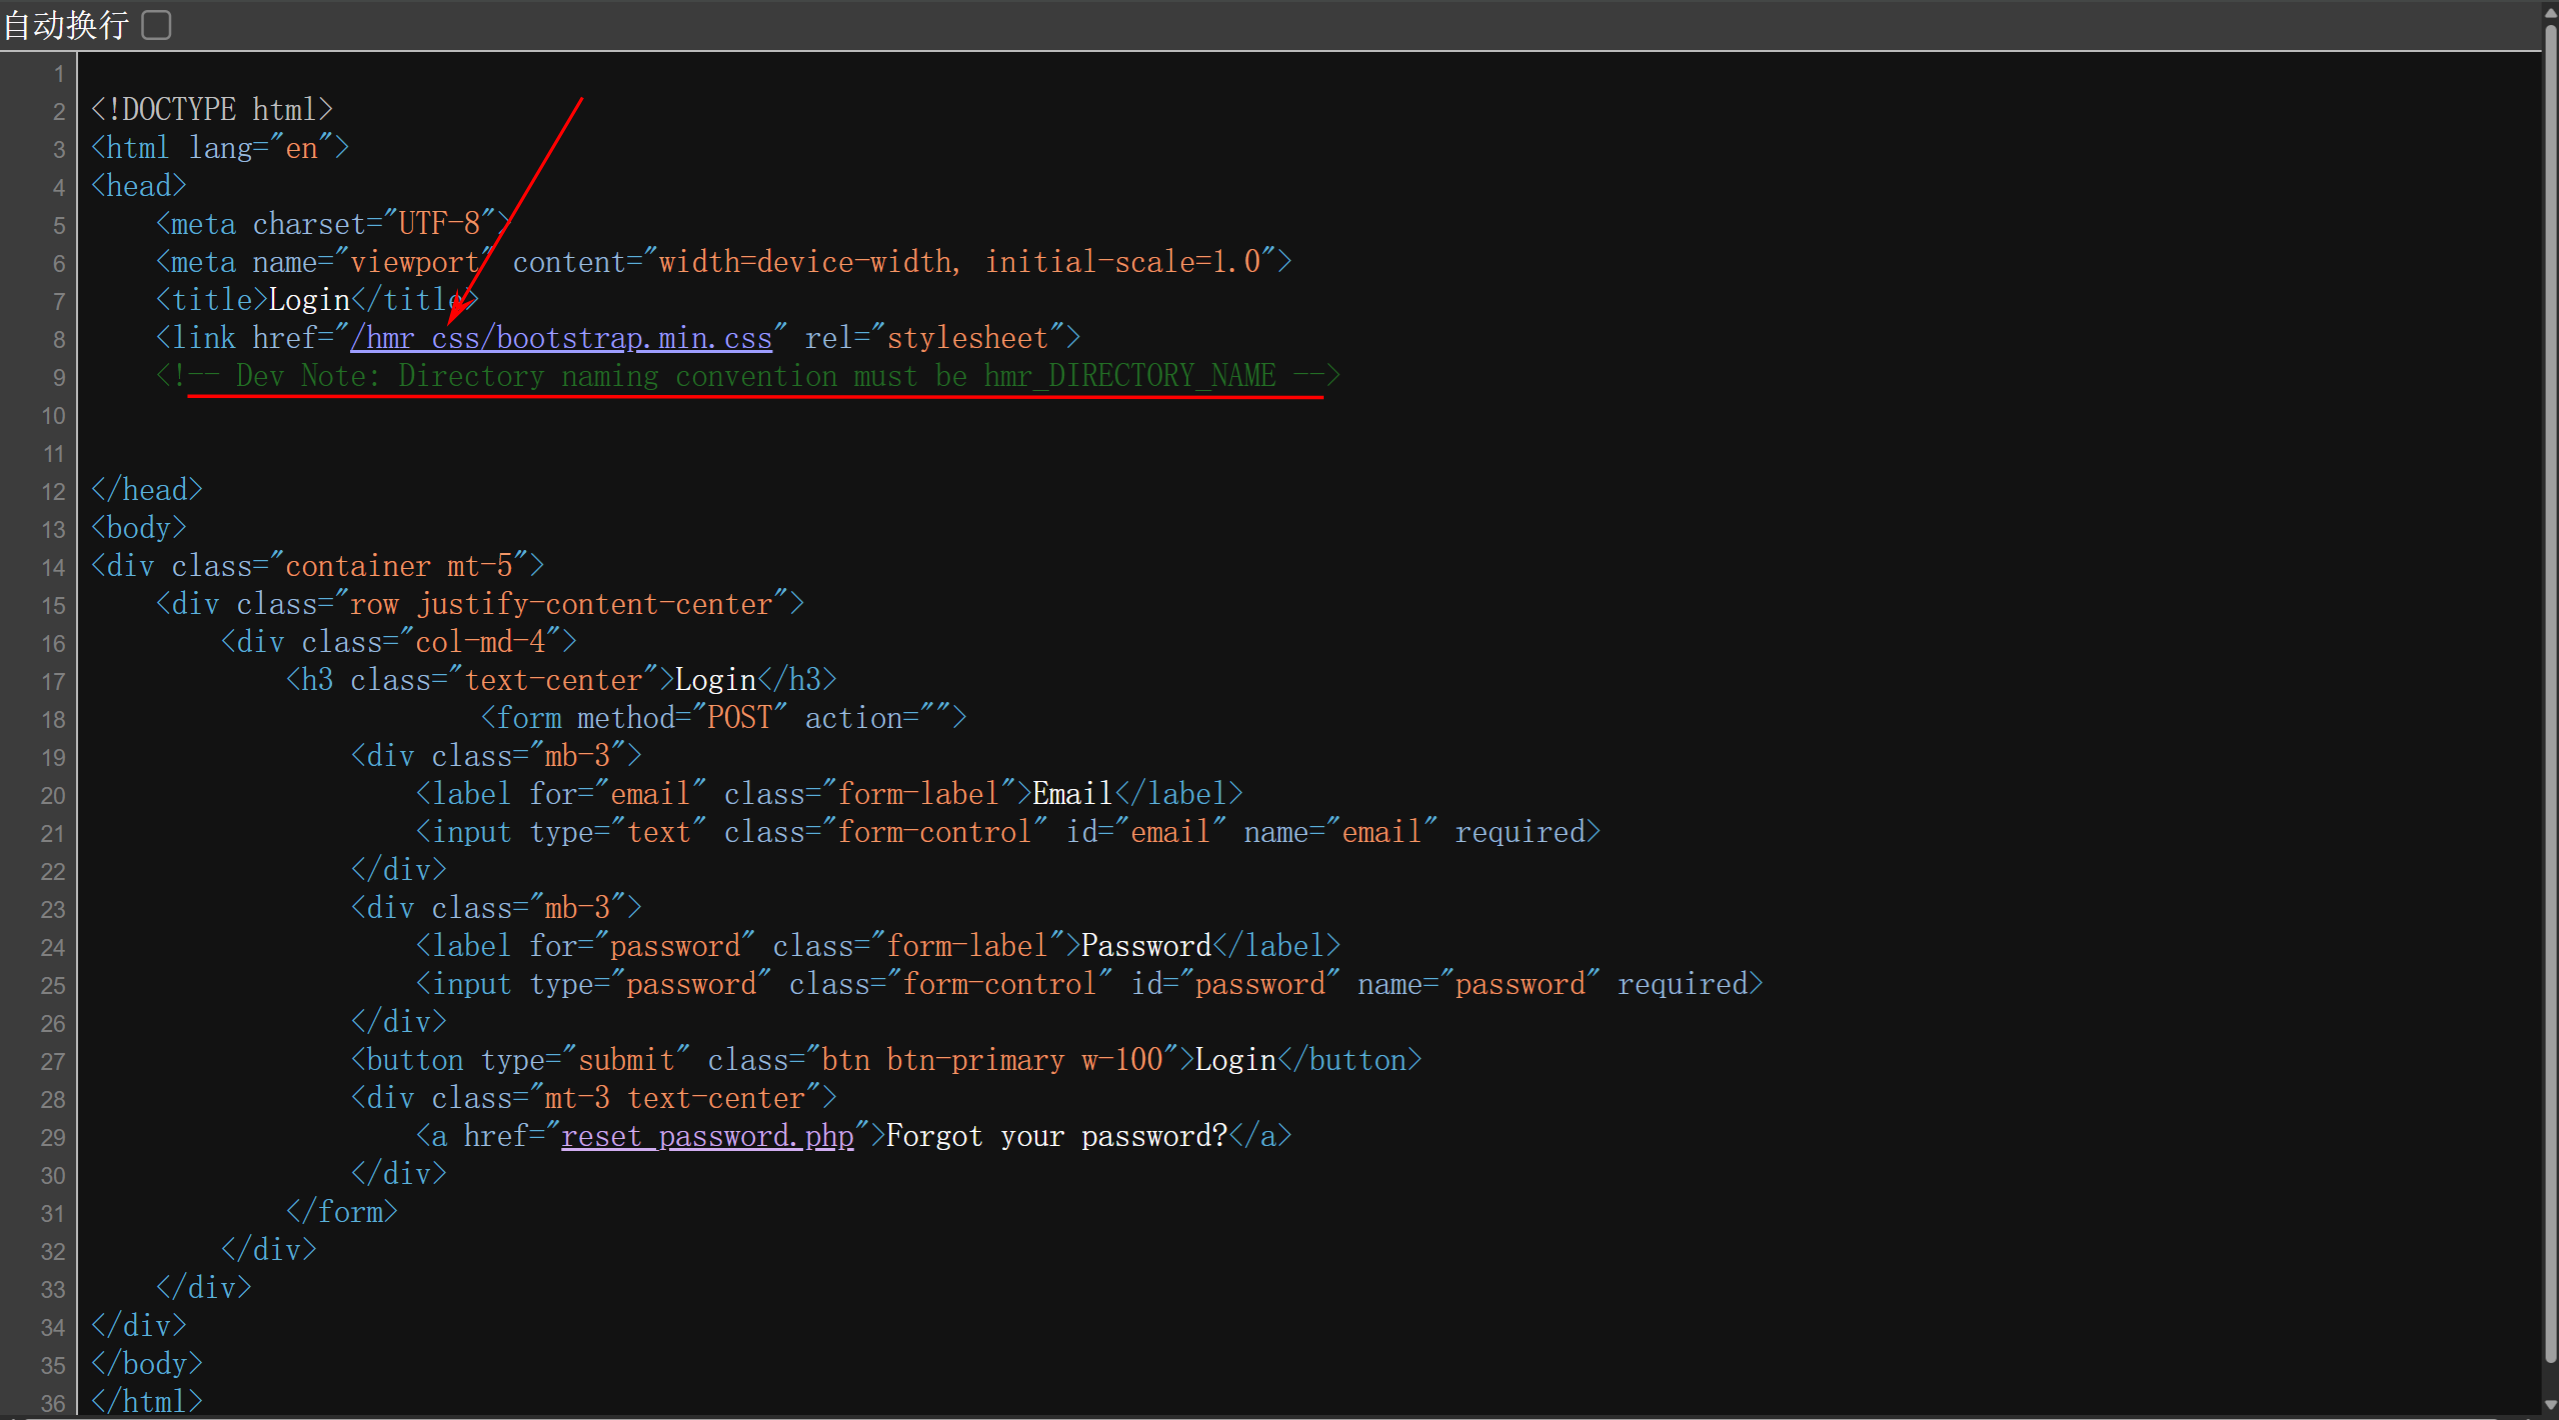Enable the 自动换行 line wrap checkbox
Image resolution: width=2559 pixels, height=1420 pixels.
[156, 24]
